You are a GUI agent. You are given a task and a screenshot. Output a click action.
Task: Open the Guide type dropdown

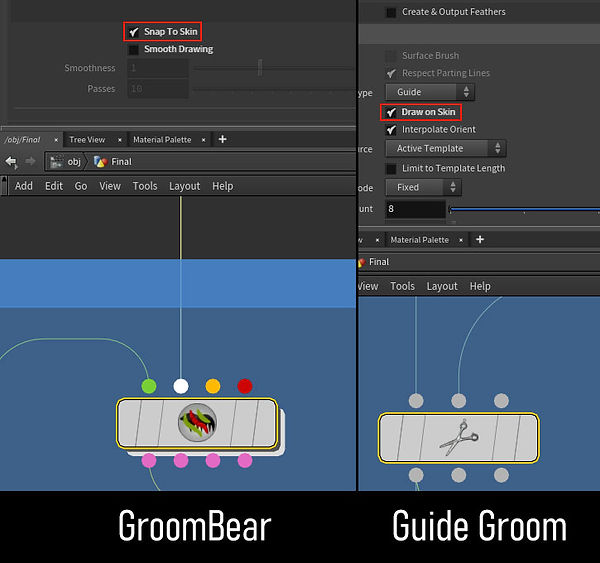[x=430, y=92]
